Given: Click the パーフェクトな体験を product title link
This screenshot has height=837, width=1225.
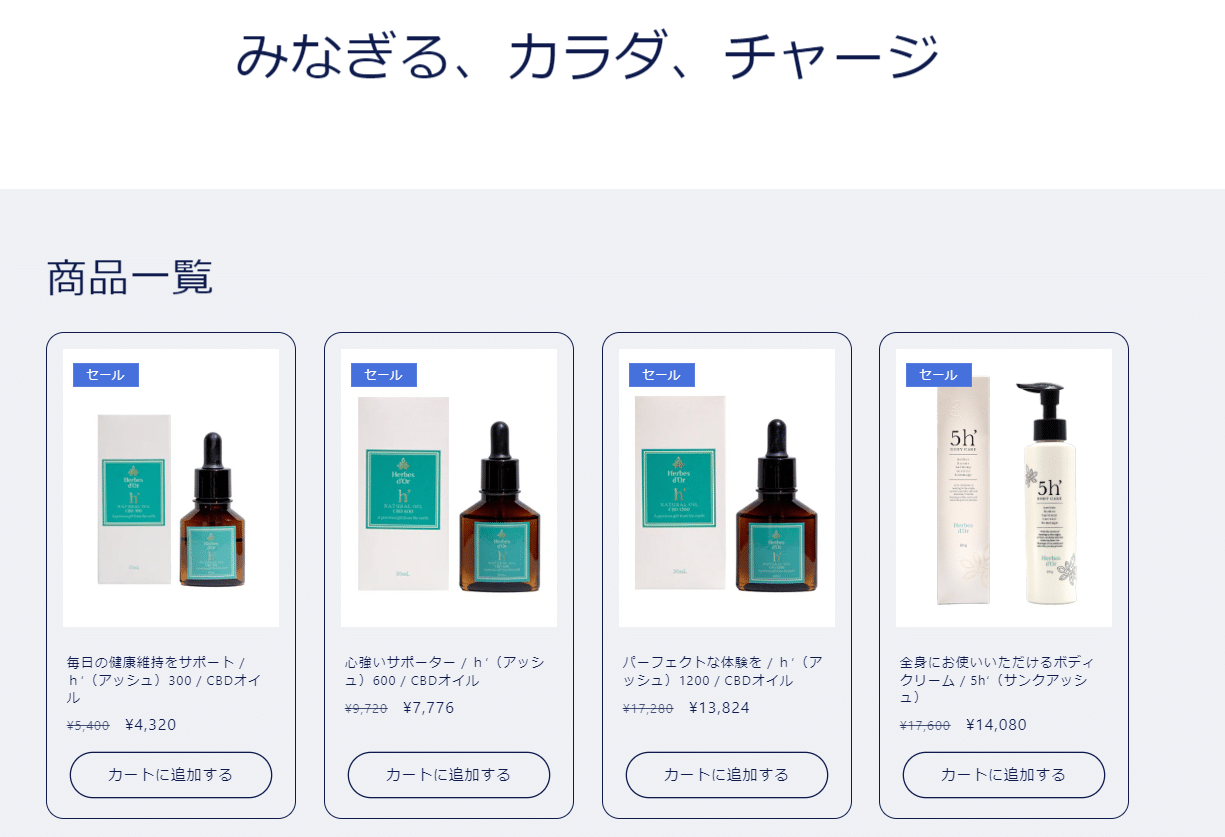Looking at the screenshot, I should [x=722, y=671].
